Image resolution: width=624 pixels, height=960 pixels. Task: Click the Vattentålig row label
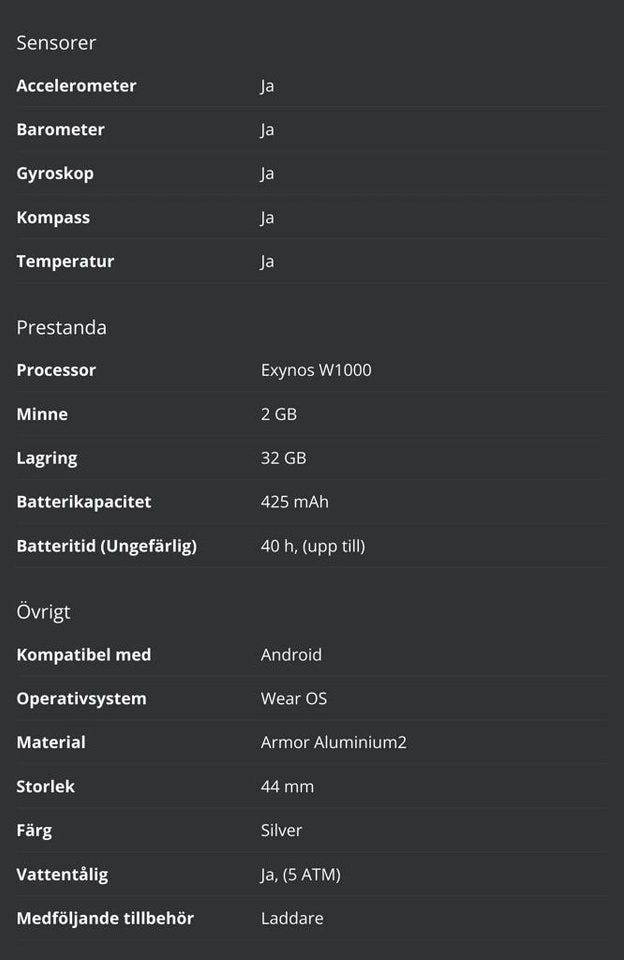62,875
